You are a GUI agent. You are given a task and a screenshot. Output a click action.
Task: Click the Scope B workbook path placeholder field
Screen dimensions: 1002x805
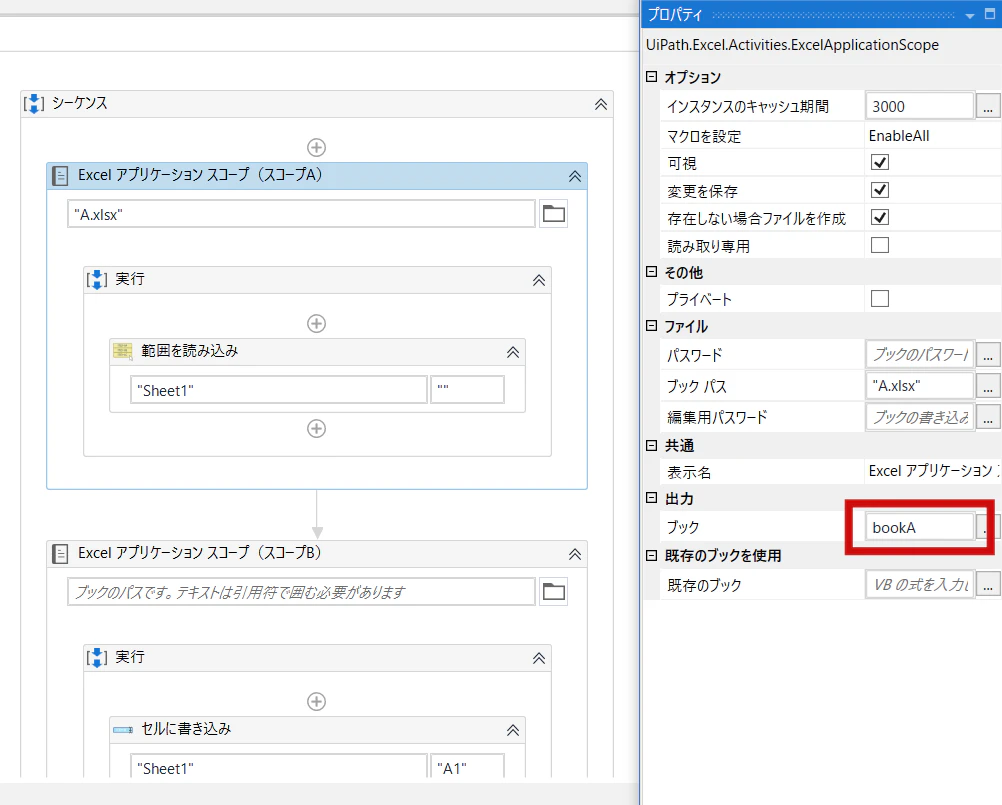301,592
